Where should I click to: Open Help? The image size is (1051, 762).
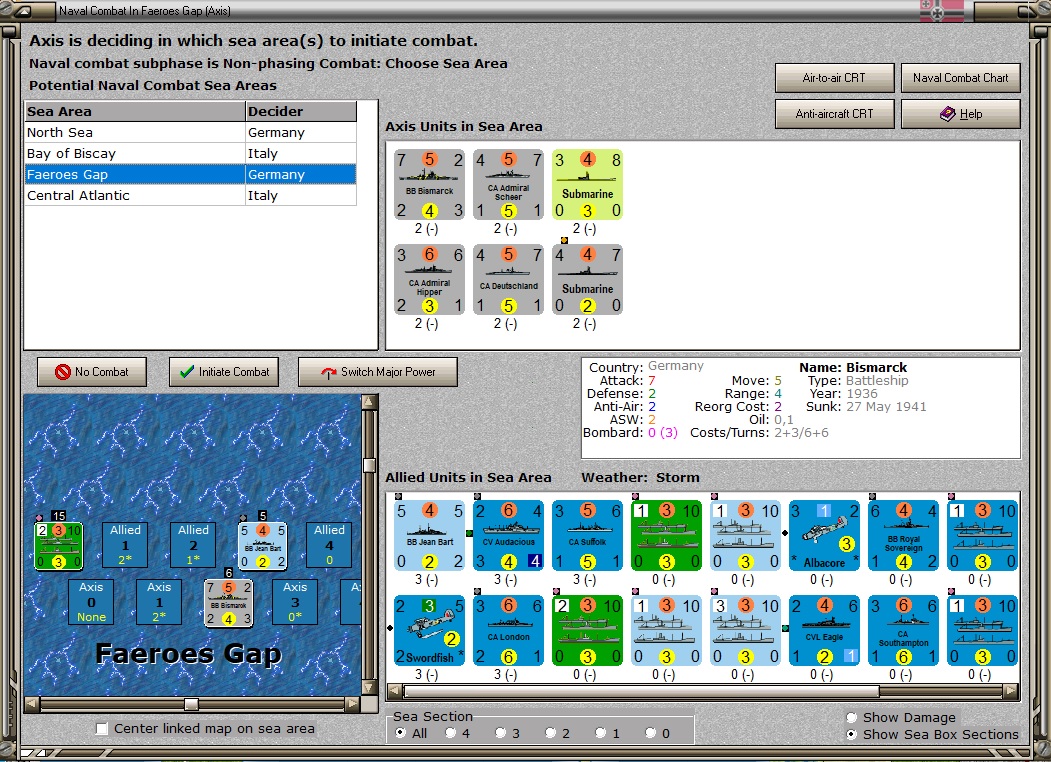click(x=961, y=114)
